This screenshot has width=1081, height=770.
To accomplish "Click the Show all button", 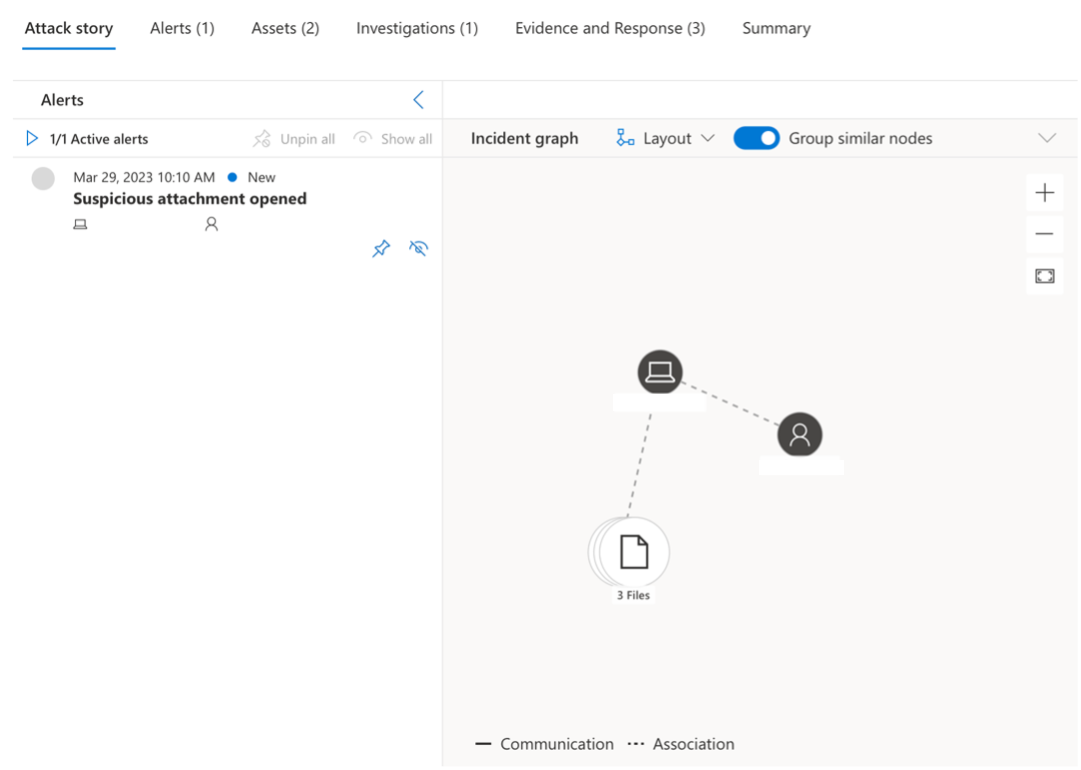I will (392, 139).
